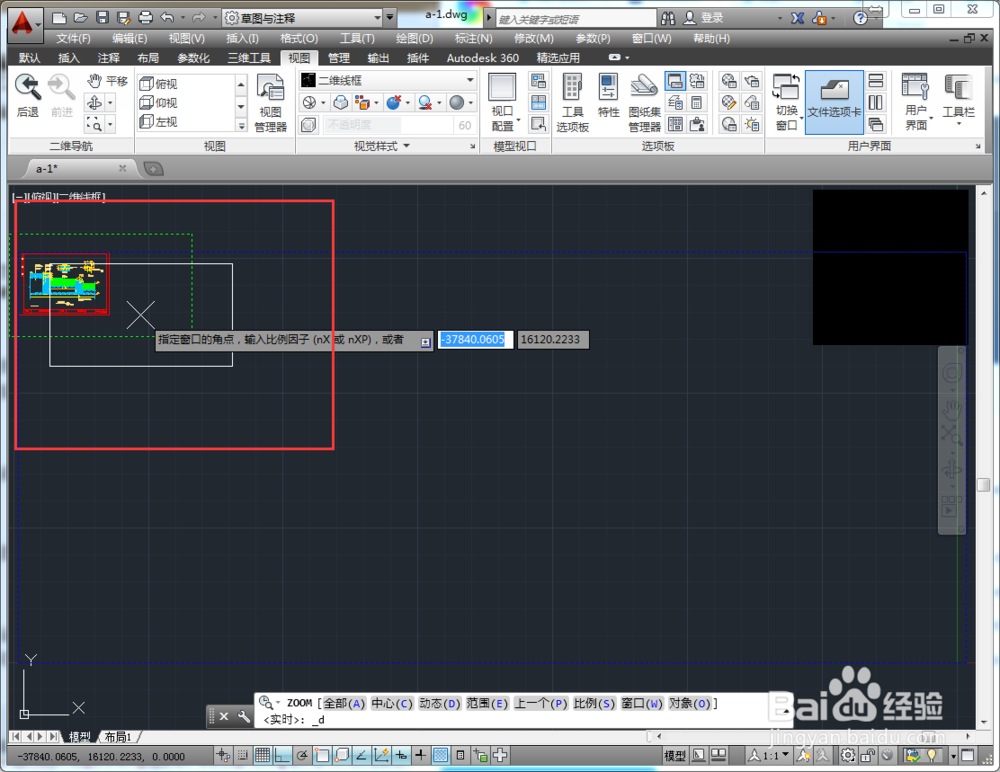Expand the orbit tool dropdown arrow
Viewport: 1000px width, 772px height.
110,103
